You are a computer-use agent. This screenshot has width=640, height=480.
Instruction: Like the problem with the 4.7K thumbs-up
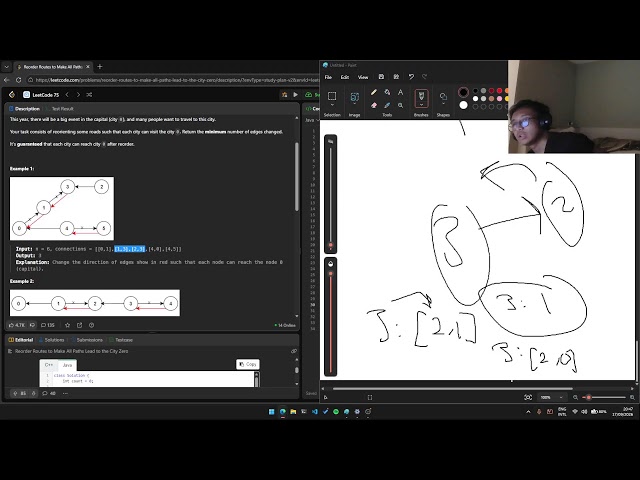tap(16, 325)
